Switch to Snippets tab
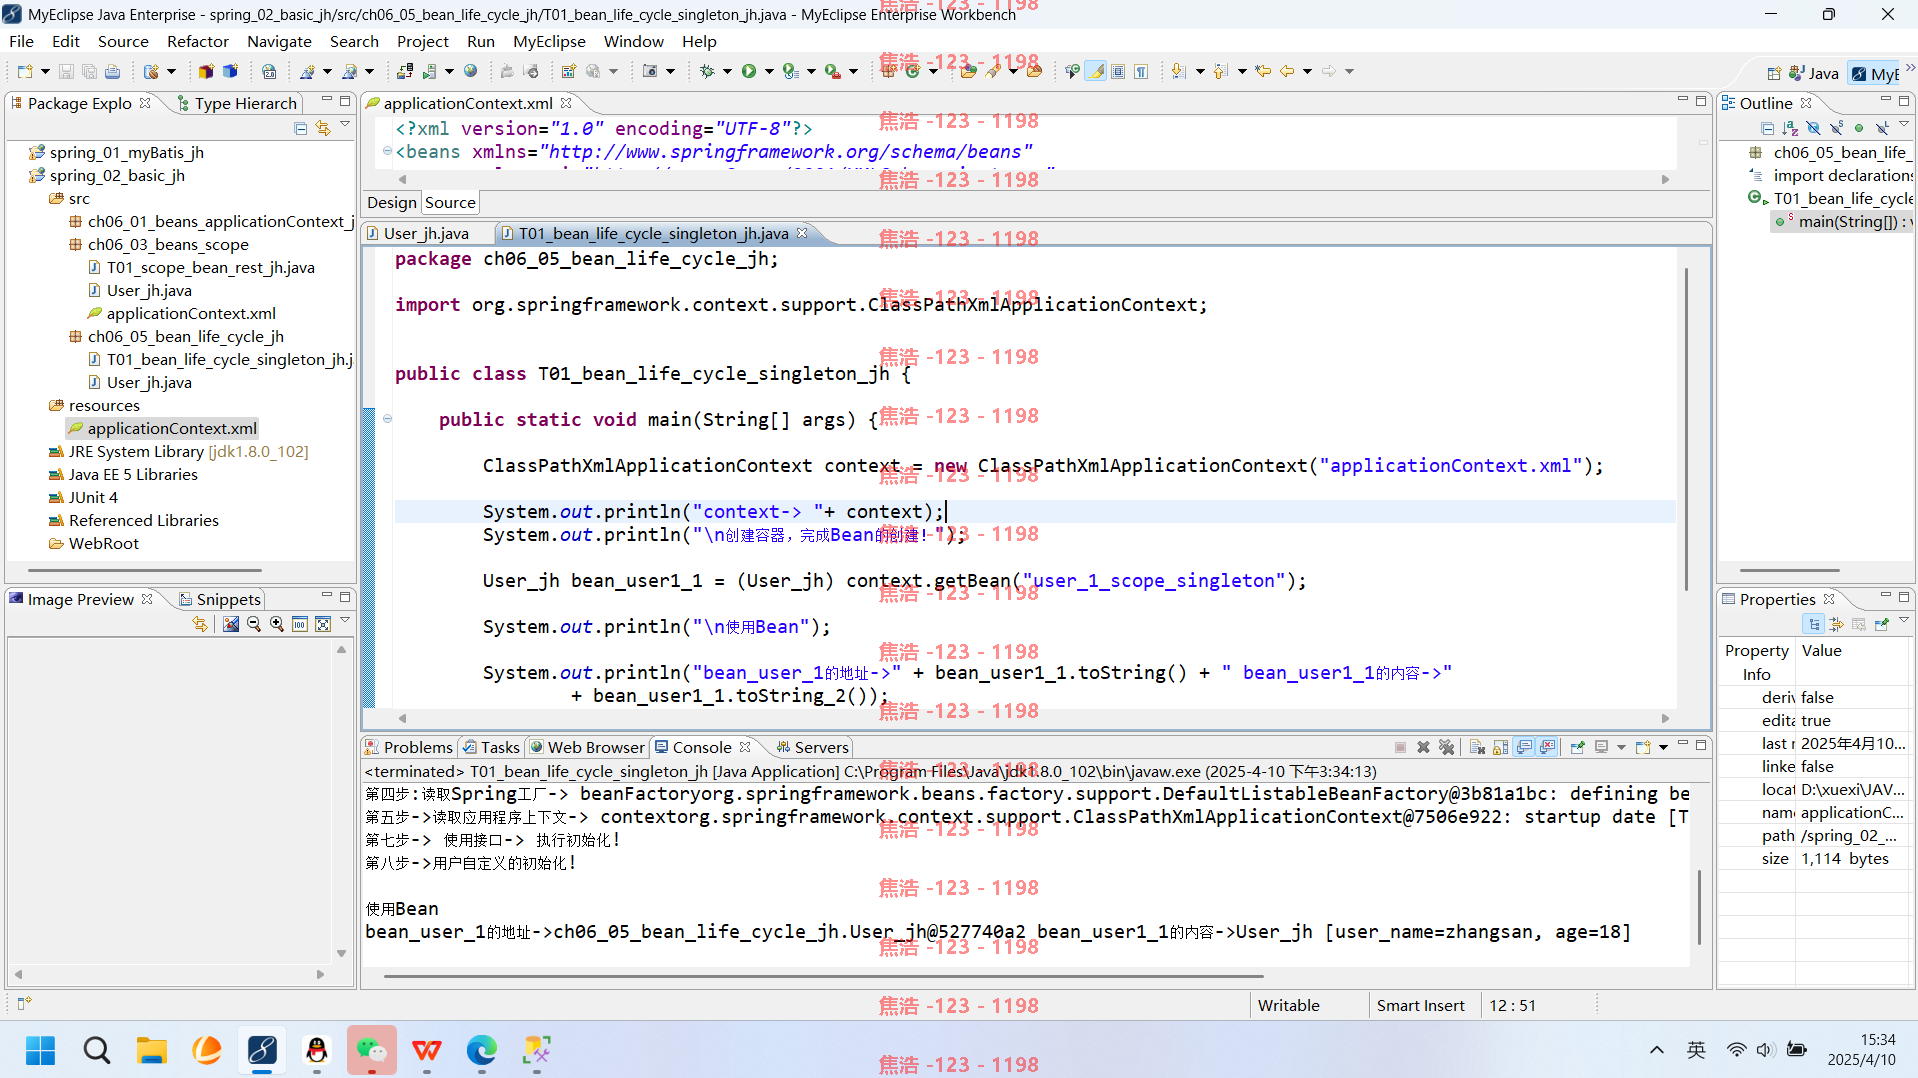The height and width of the screenshot is (1078, 1918). point(219,599)
